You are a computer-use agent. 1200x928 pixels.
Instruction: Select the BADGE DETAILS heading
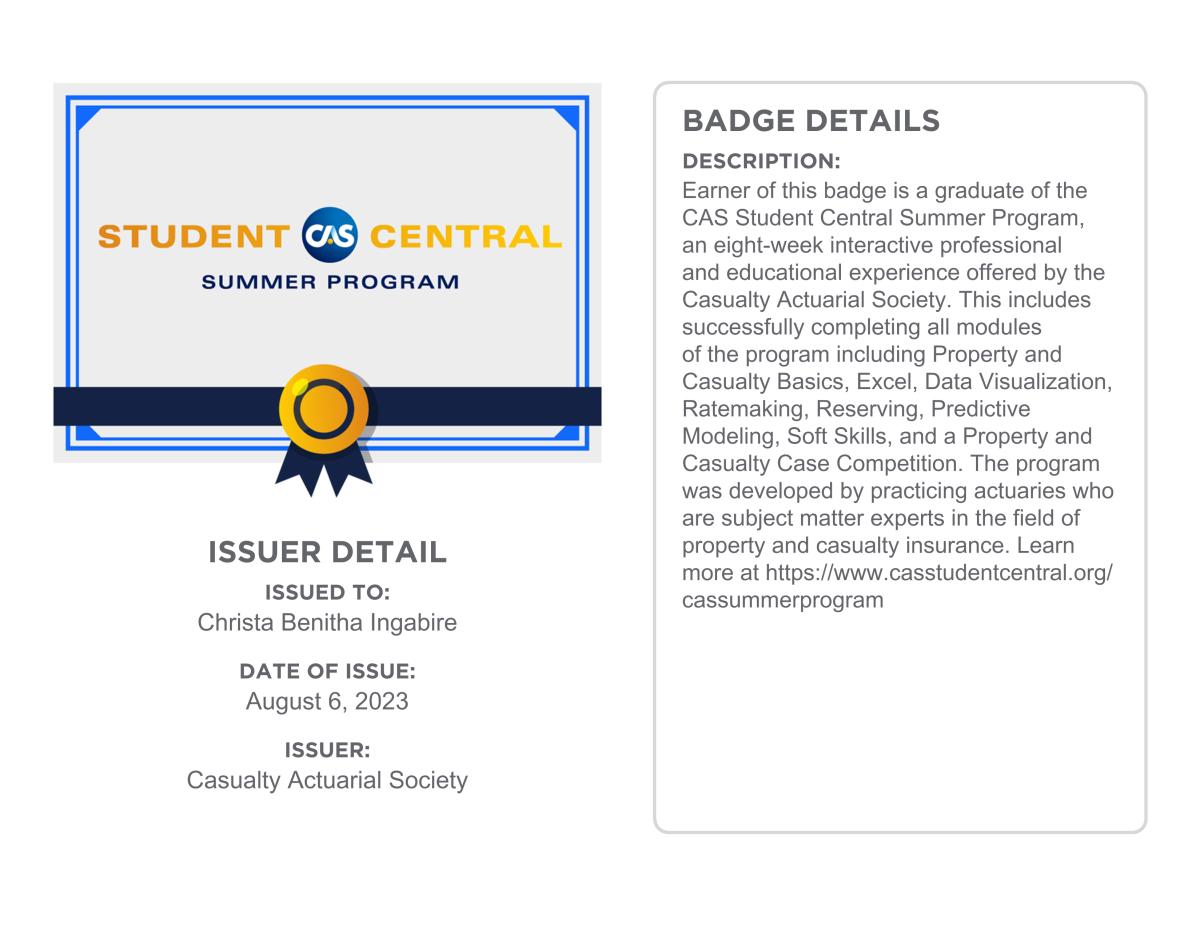tap(810, 121)
